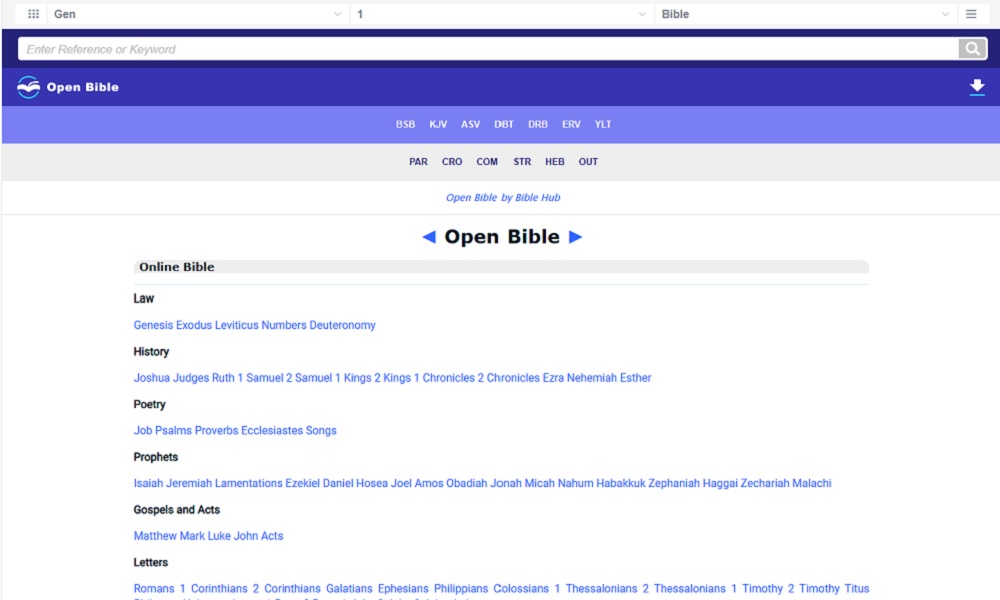Open the hamburger menu icon
This screenshot has width=1000, height=600.
click(969, 13)
